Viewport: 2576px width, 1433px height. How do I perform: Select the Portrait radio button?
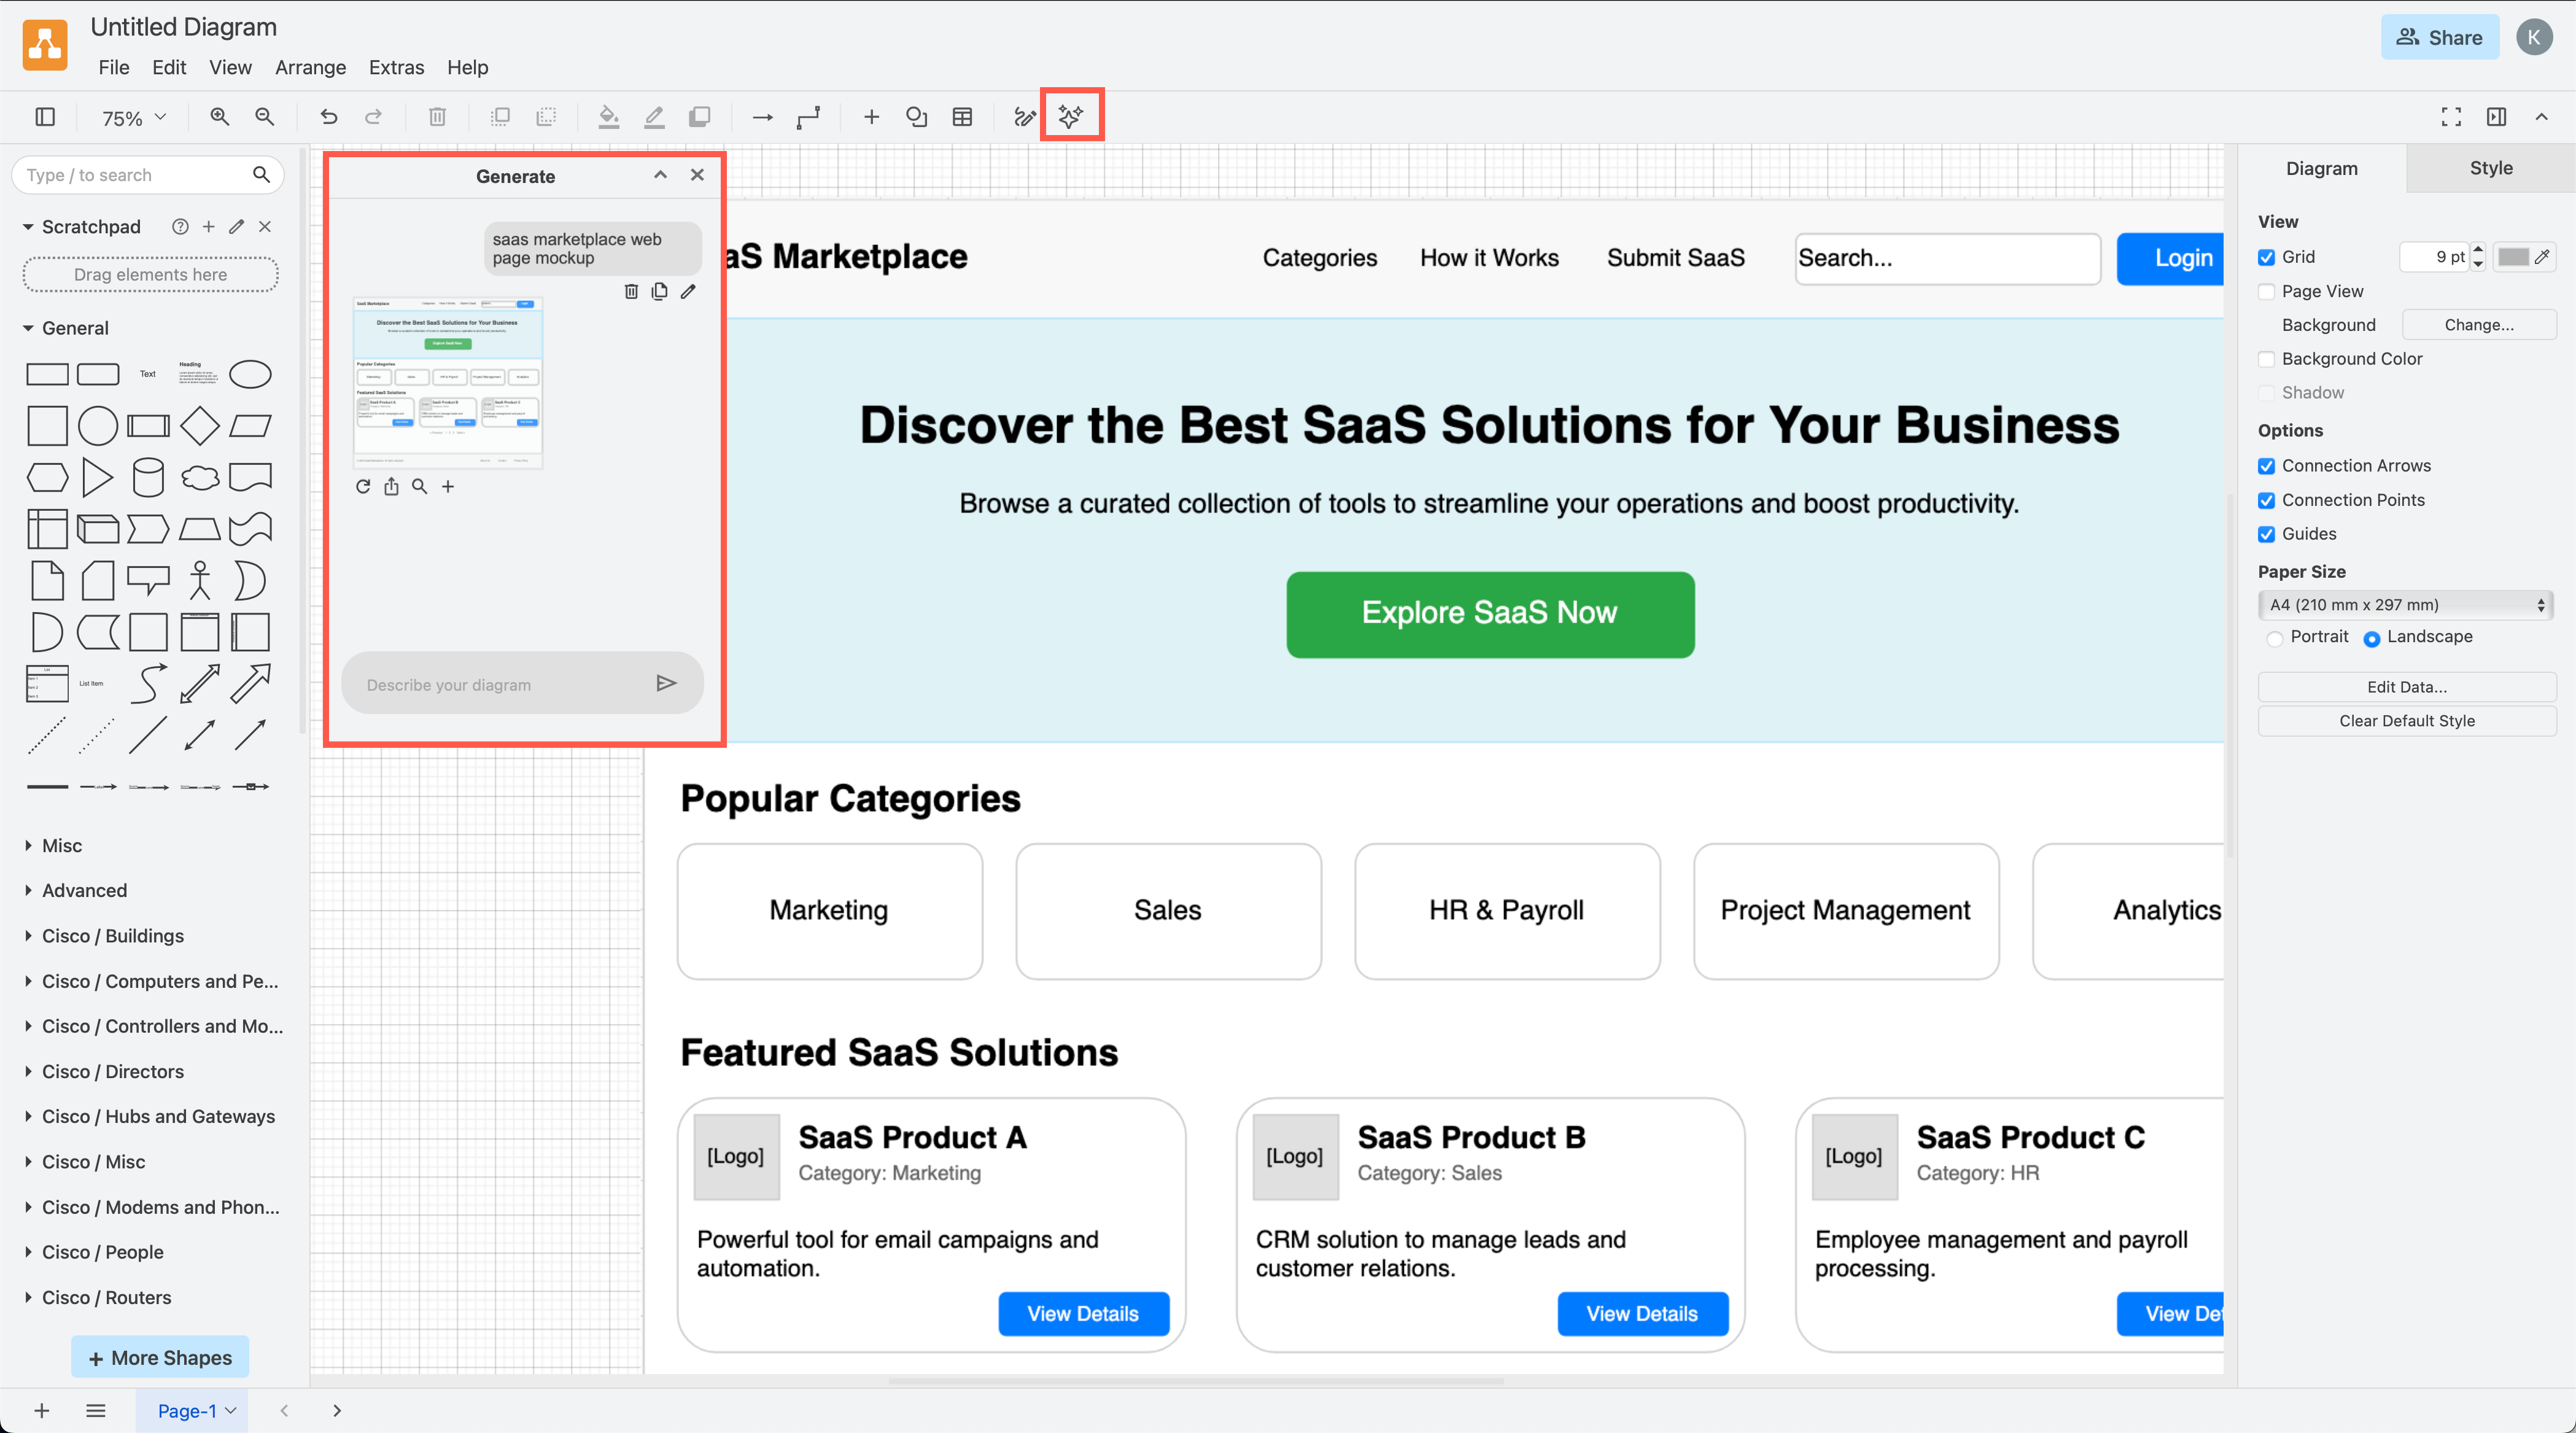2276,638
